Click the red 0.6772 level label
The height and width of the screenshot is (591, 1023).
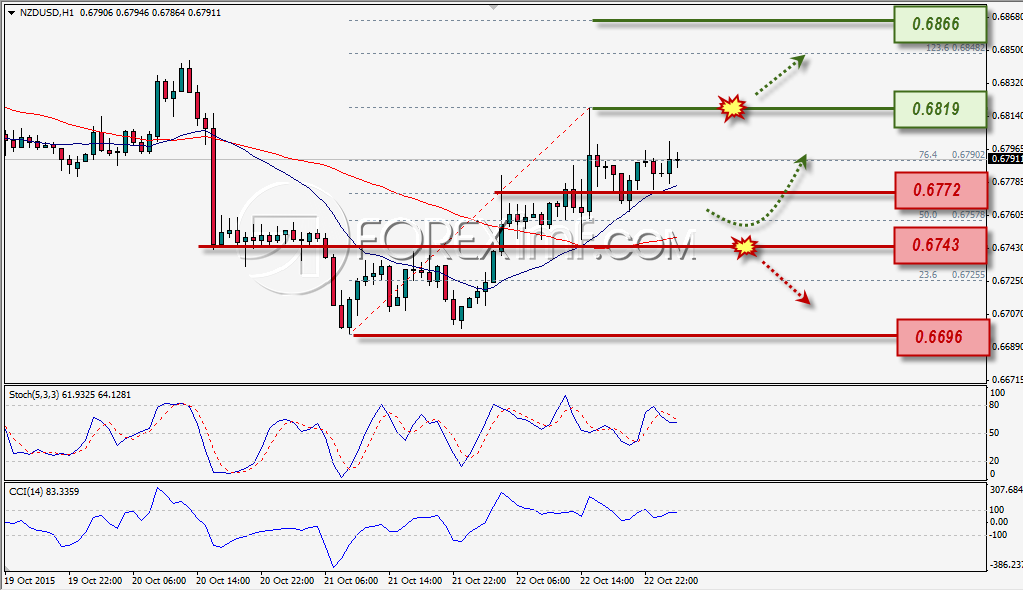(x=940, y=190)
